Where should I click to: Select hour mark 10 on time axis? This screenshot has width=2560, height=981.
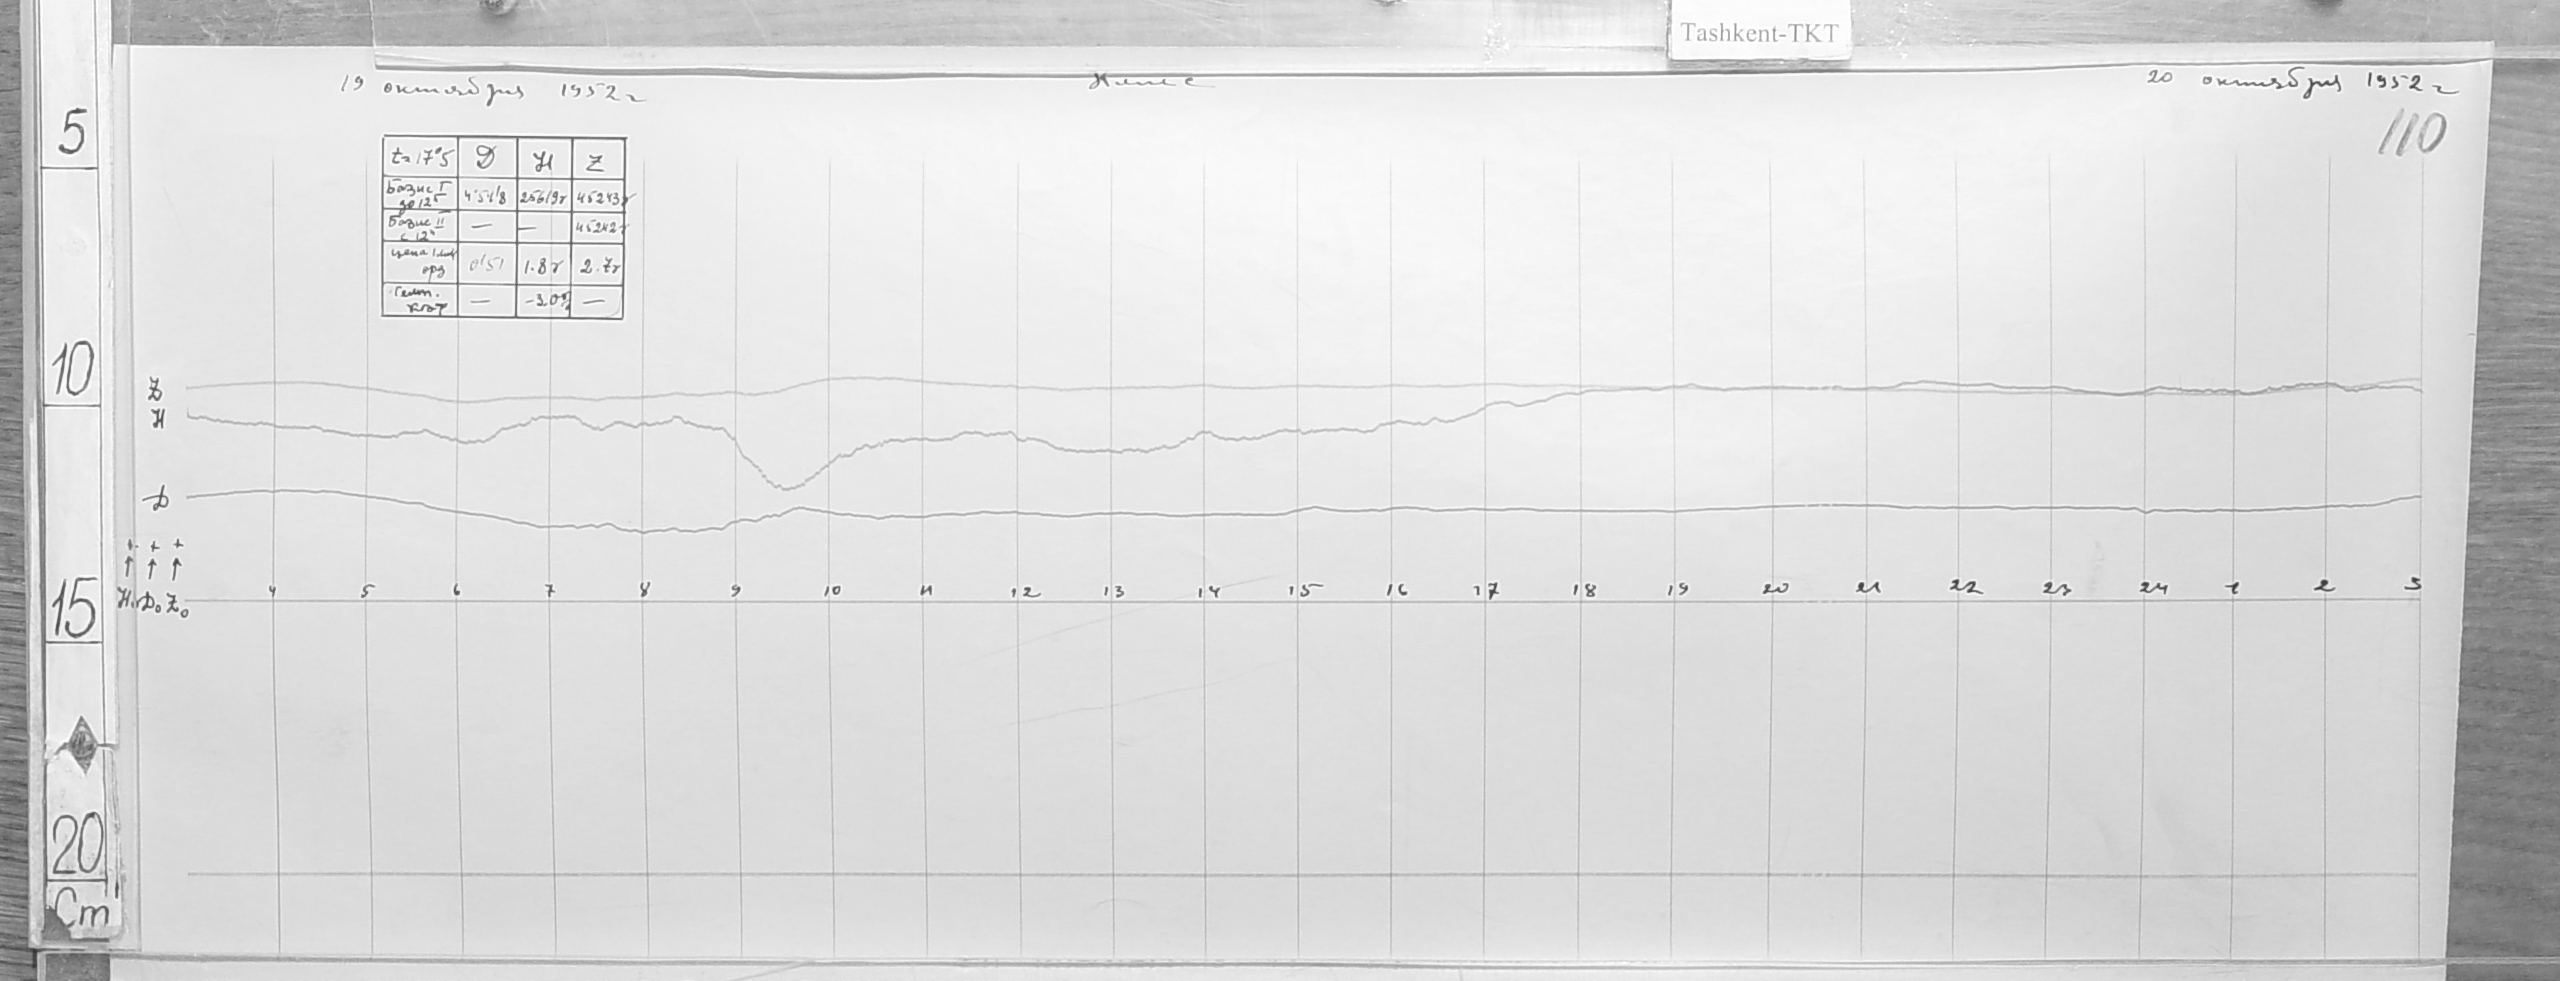coord(832,591)
